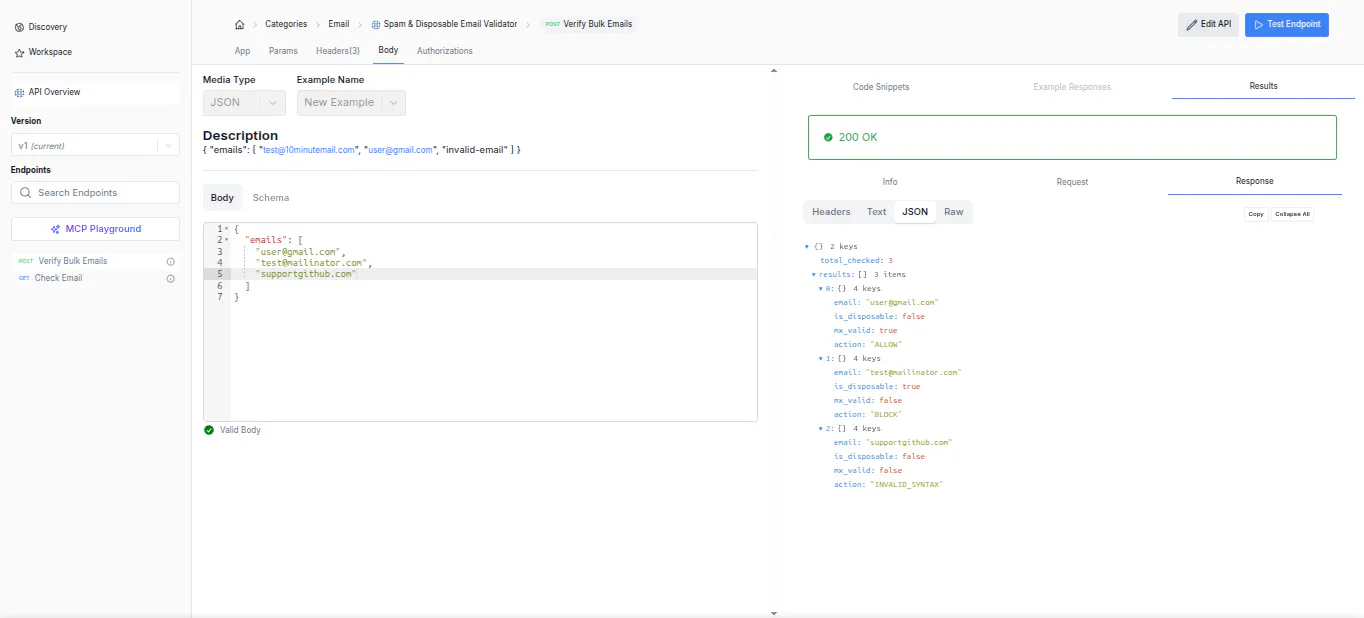Open the MCP Playground button

pyautogui.click(x=95, y=229)
